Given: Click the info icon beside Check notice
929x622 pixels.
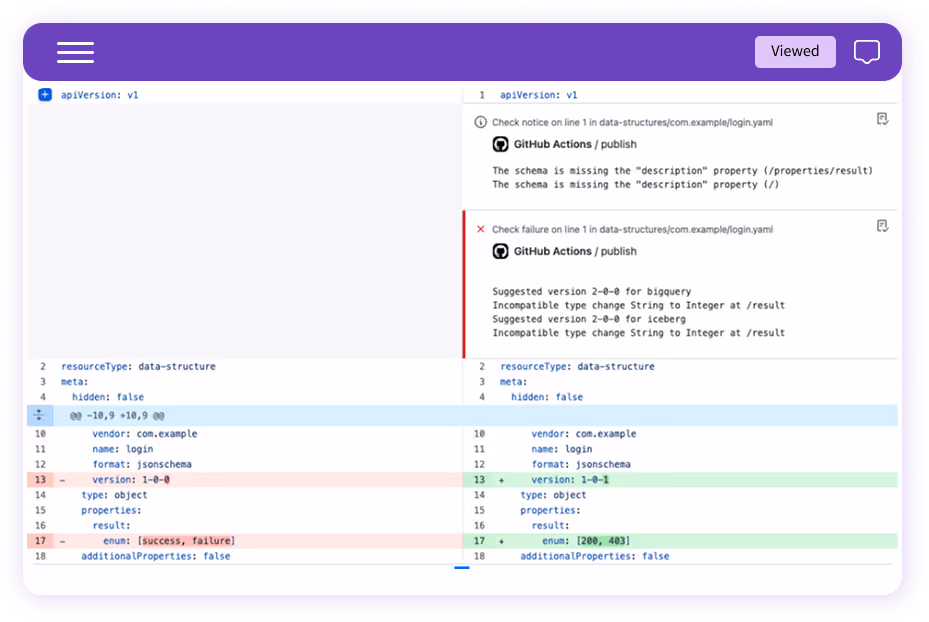Looking at the screenshot, I should click(x=480, y=122).
